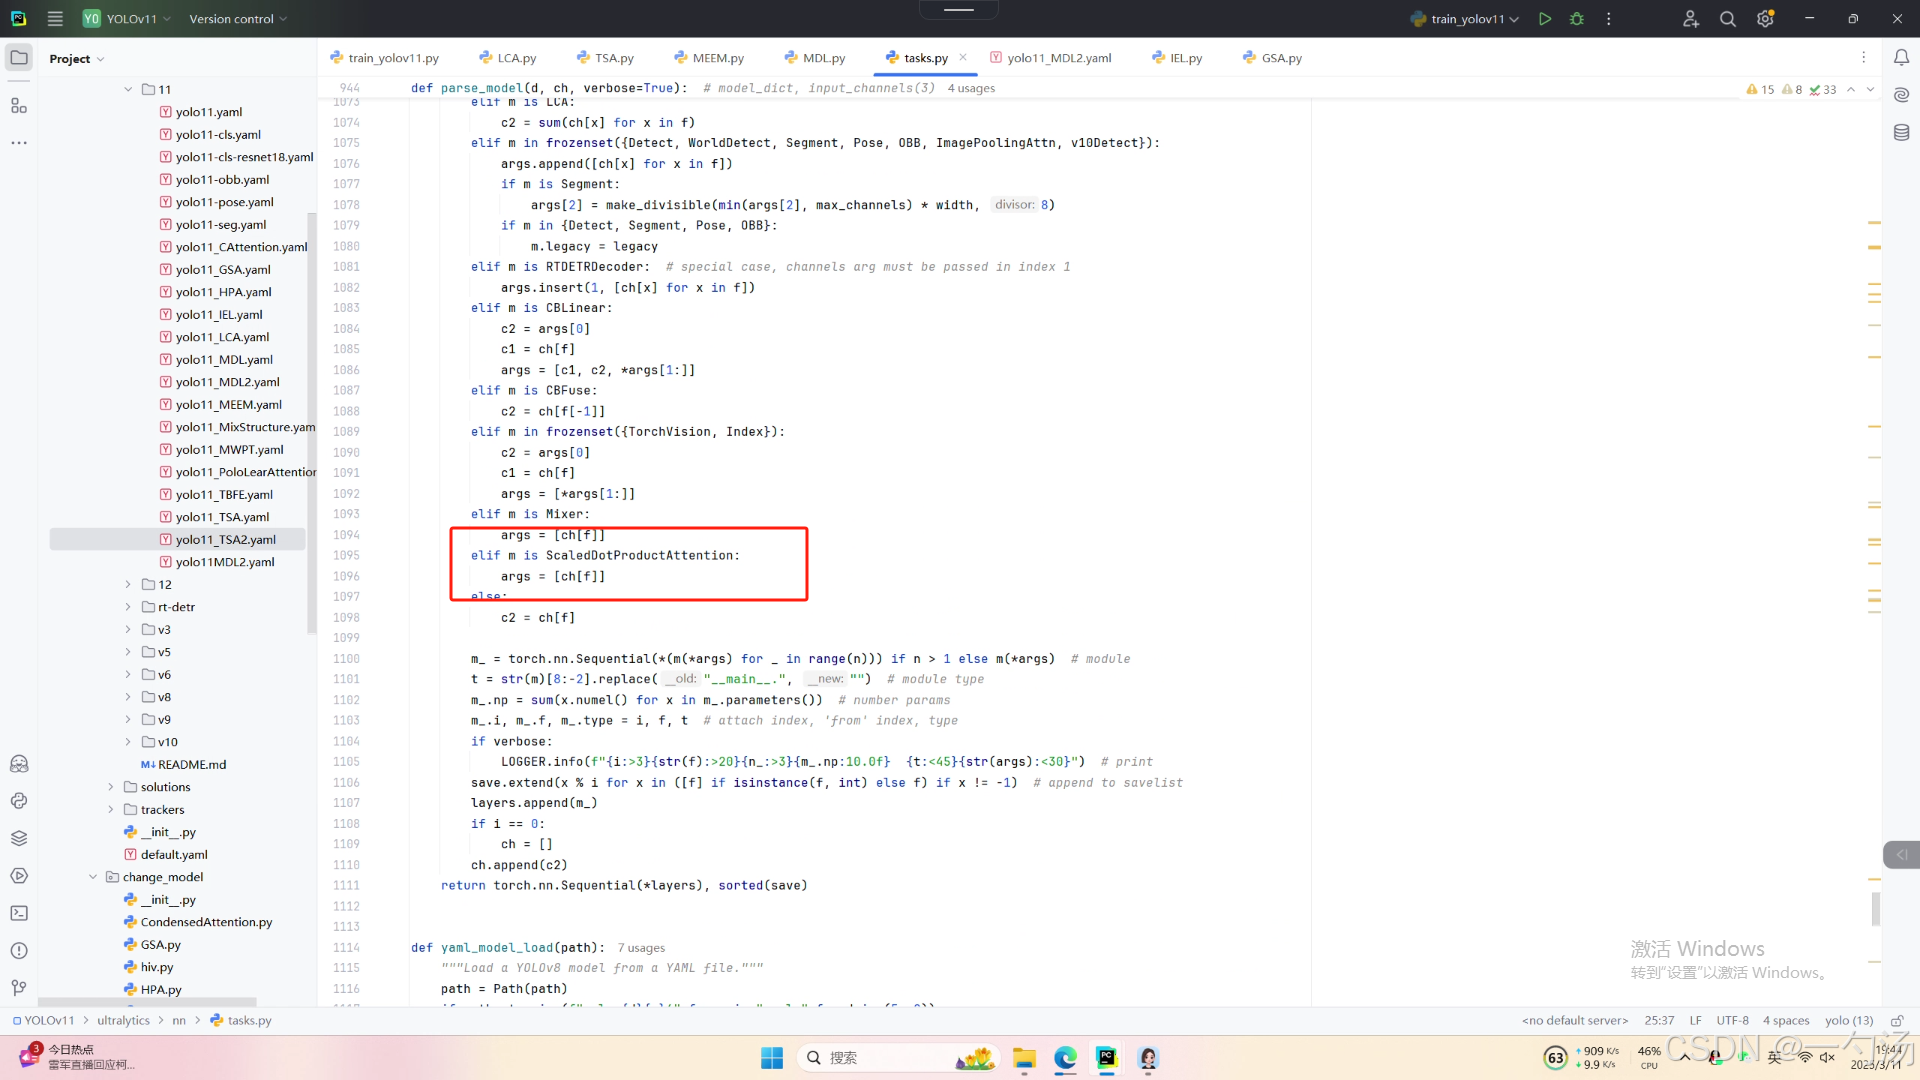Viewport: 1920px width, 1080px height.
Task: Expand the v8 folder
Action: pos(128,697)
